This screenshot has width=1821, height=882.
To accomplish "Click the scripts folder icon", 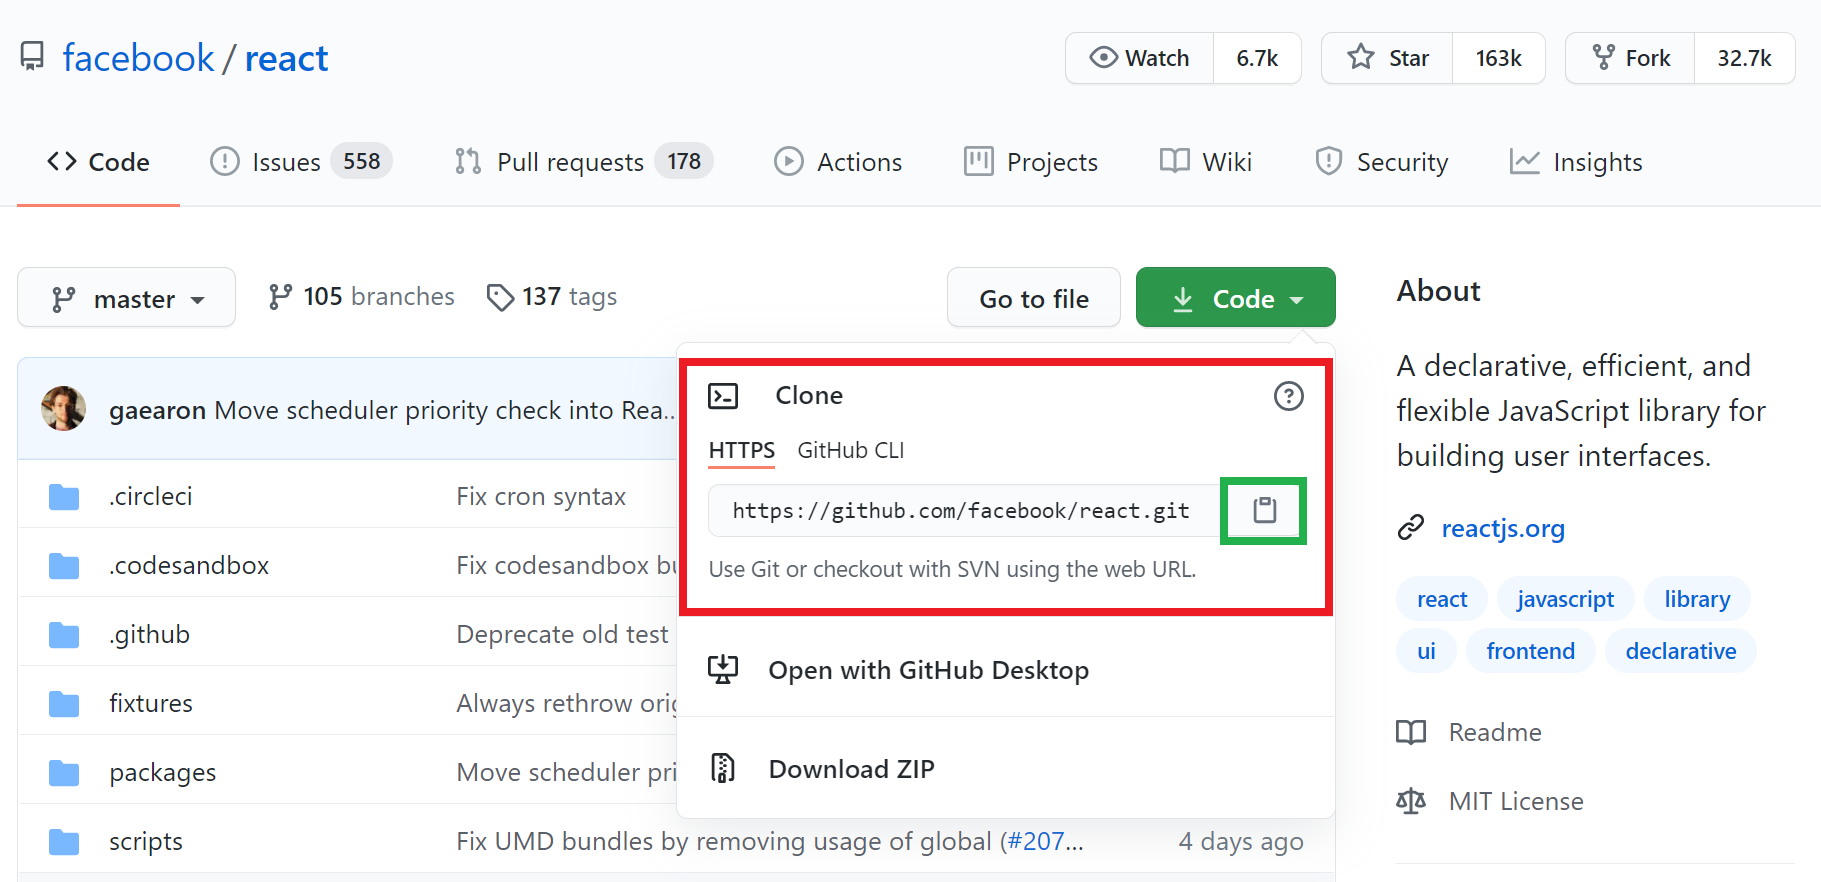I will tap(64, 841).
